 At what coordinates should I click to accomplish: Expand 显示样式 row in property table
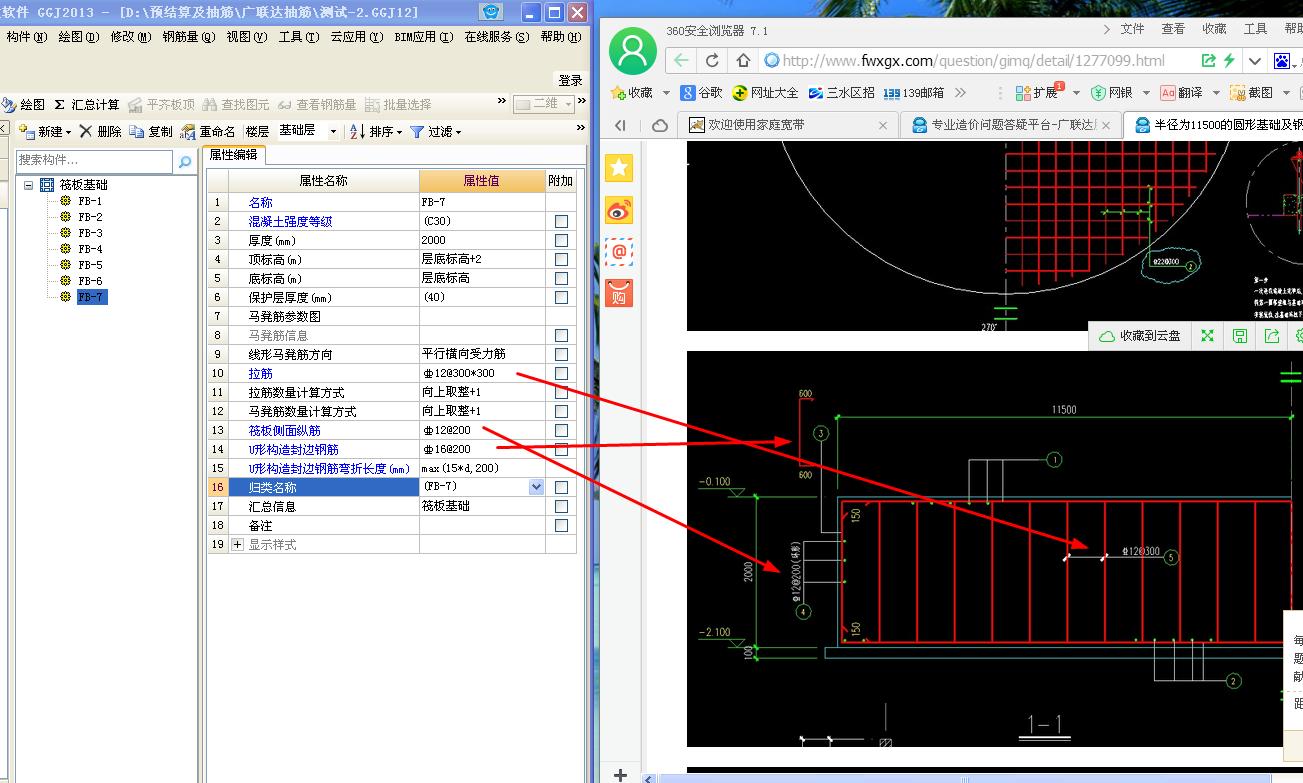click(x=237, y=545)
